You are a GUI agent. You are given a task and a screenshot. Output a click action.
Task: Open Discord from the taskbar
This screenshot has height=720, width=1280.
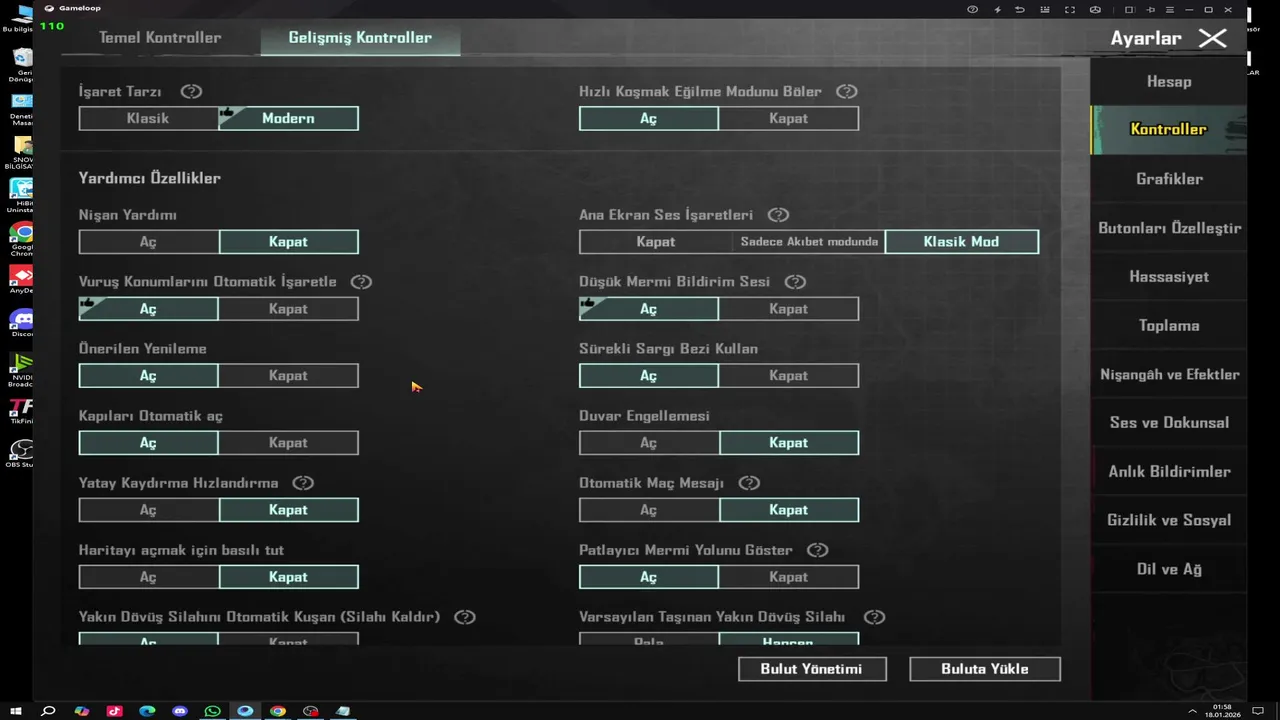coord(180,711)
